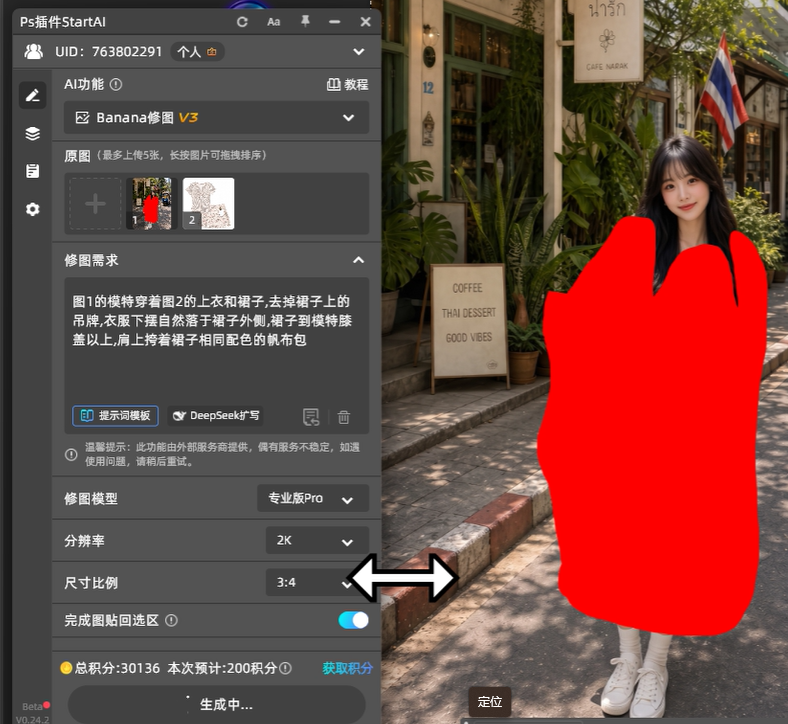Screen dimensions: 788x724
Task: Open the 分辨率 2K dropdown
Action: click(x=317, y=541)
